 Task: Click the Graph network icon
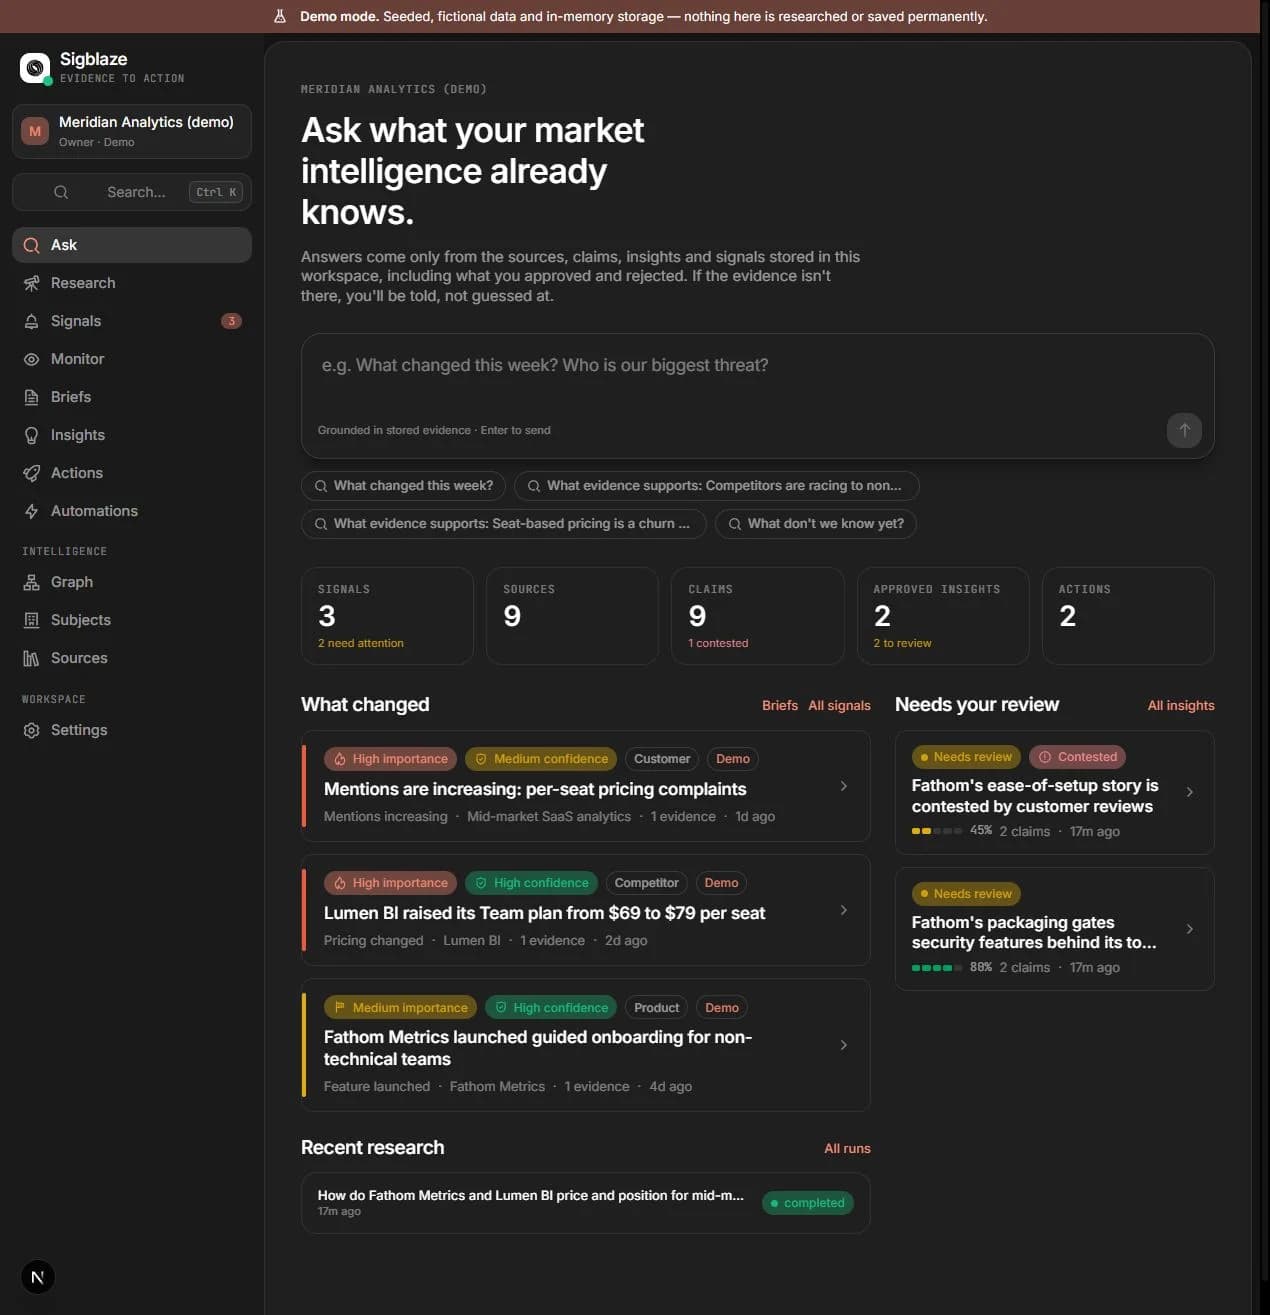32,582
